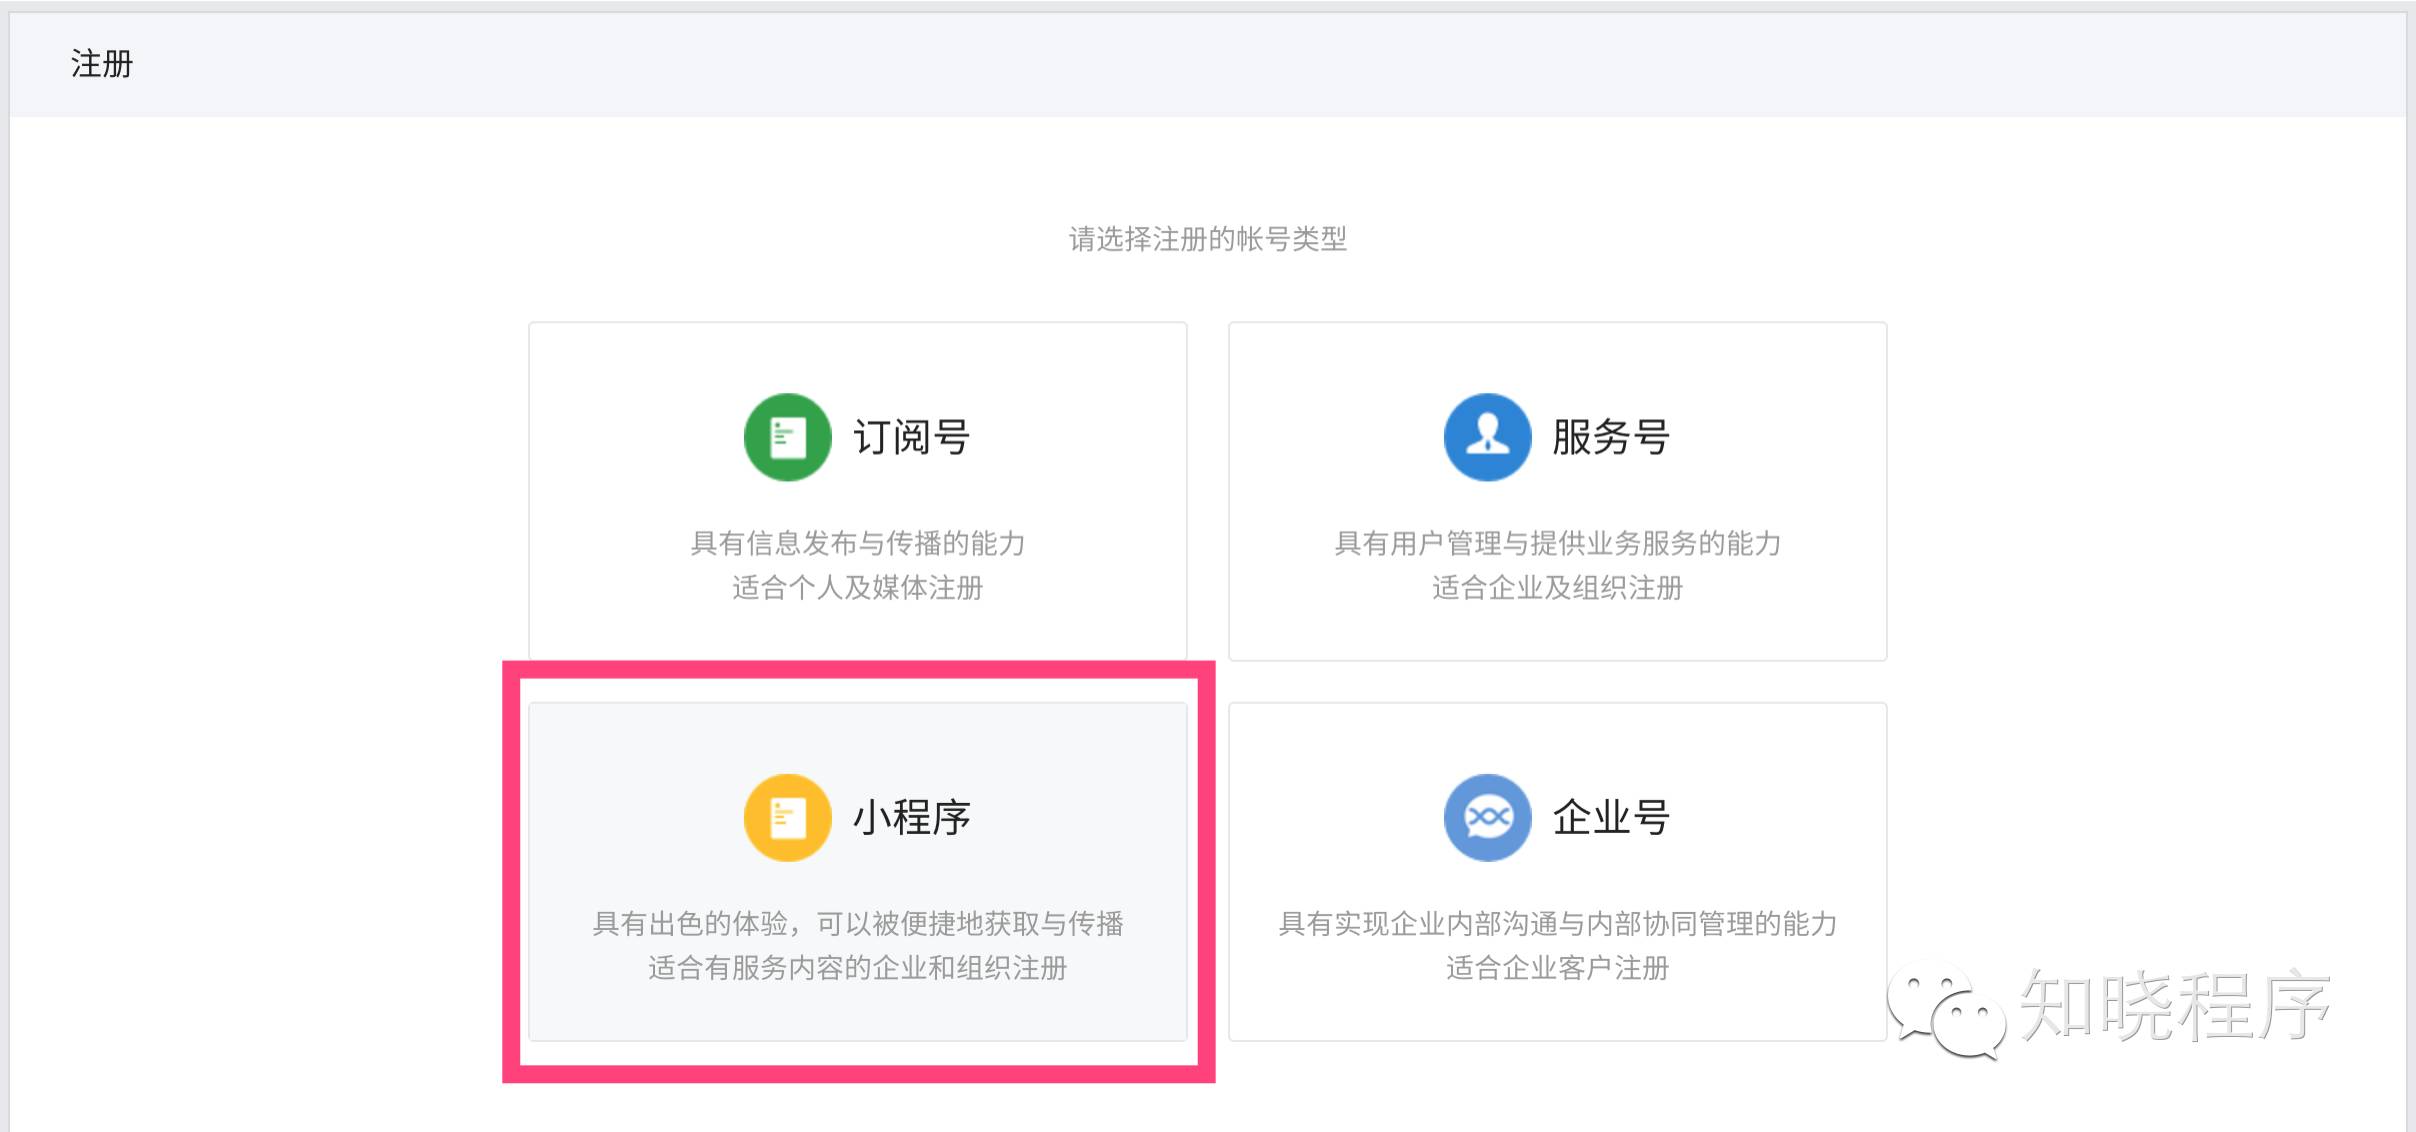2416x1132 pixels.
Task: Click 适合有服务内容的企业和组织注册 text
Action: [x=857, y=968]
